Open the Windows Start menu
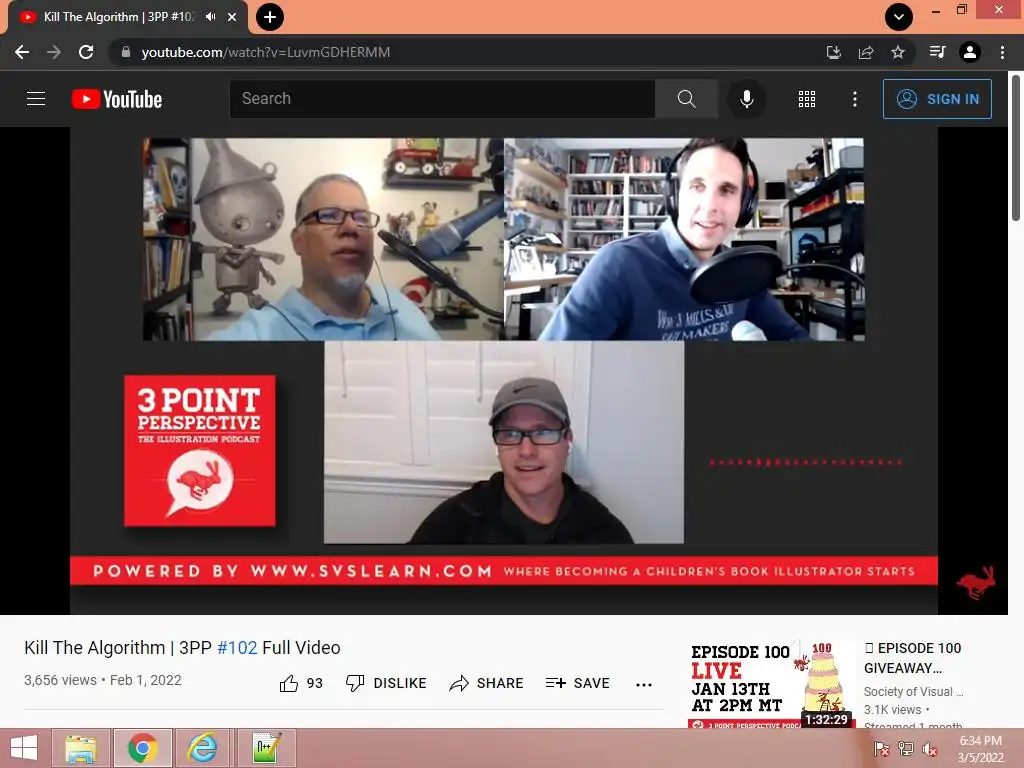 (24, 748)
